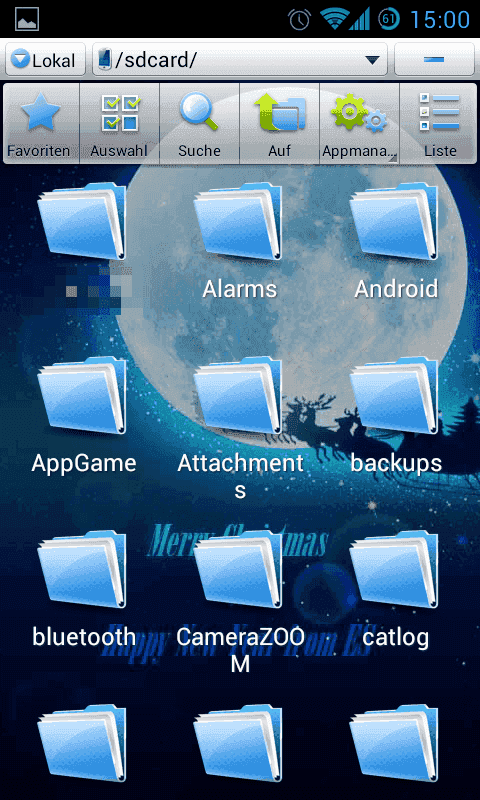
Task: Tap the Auswahl multi-select icon
Action: (120, 112)
